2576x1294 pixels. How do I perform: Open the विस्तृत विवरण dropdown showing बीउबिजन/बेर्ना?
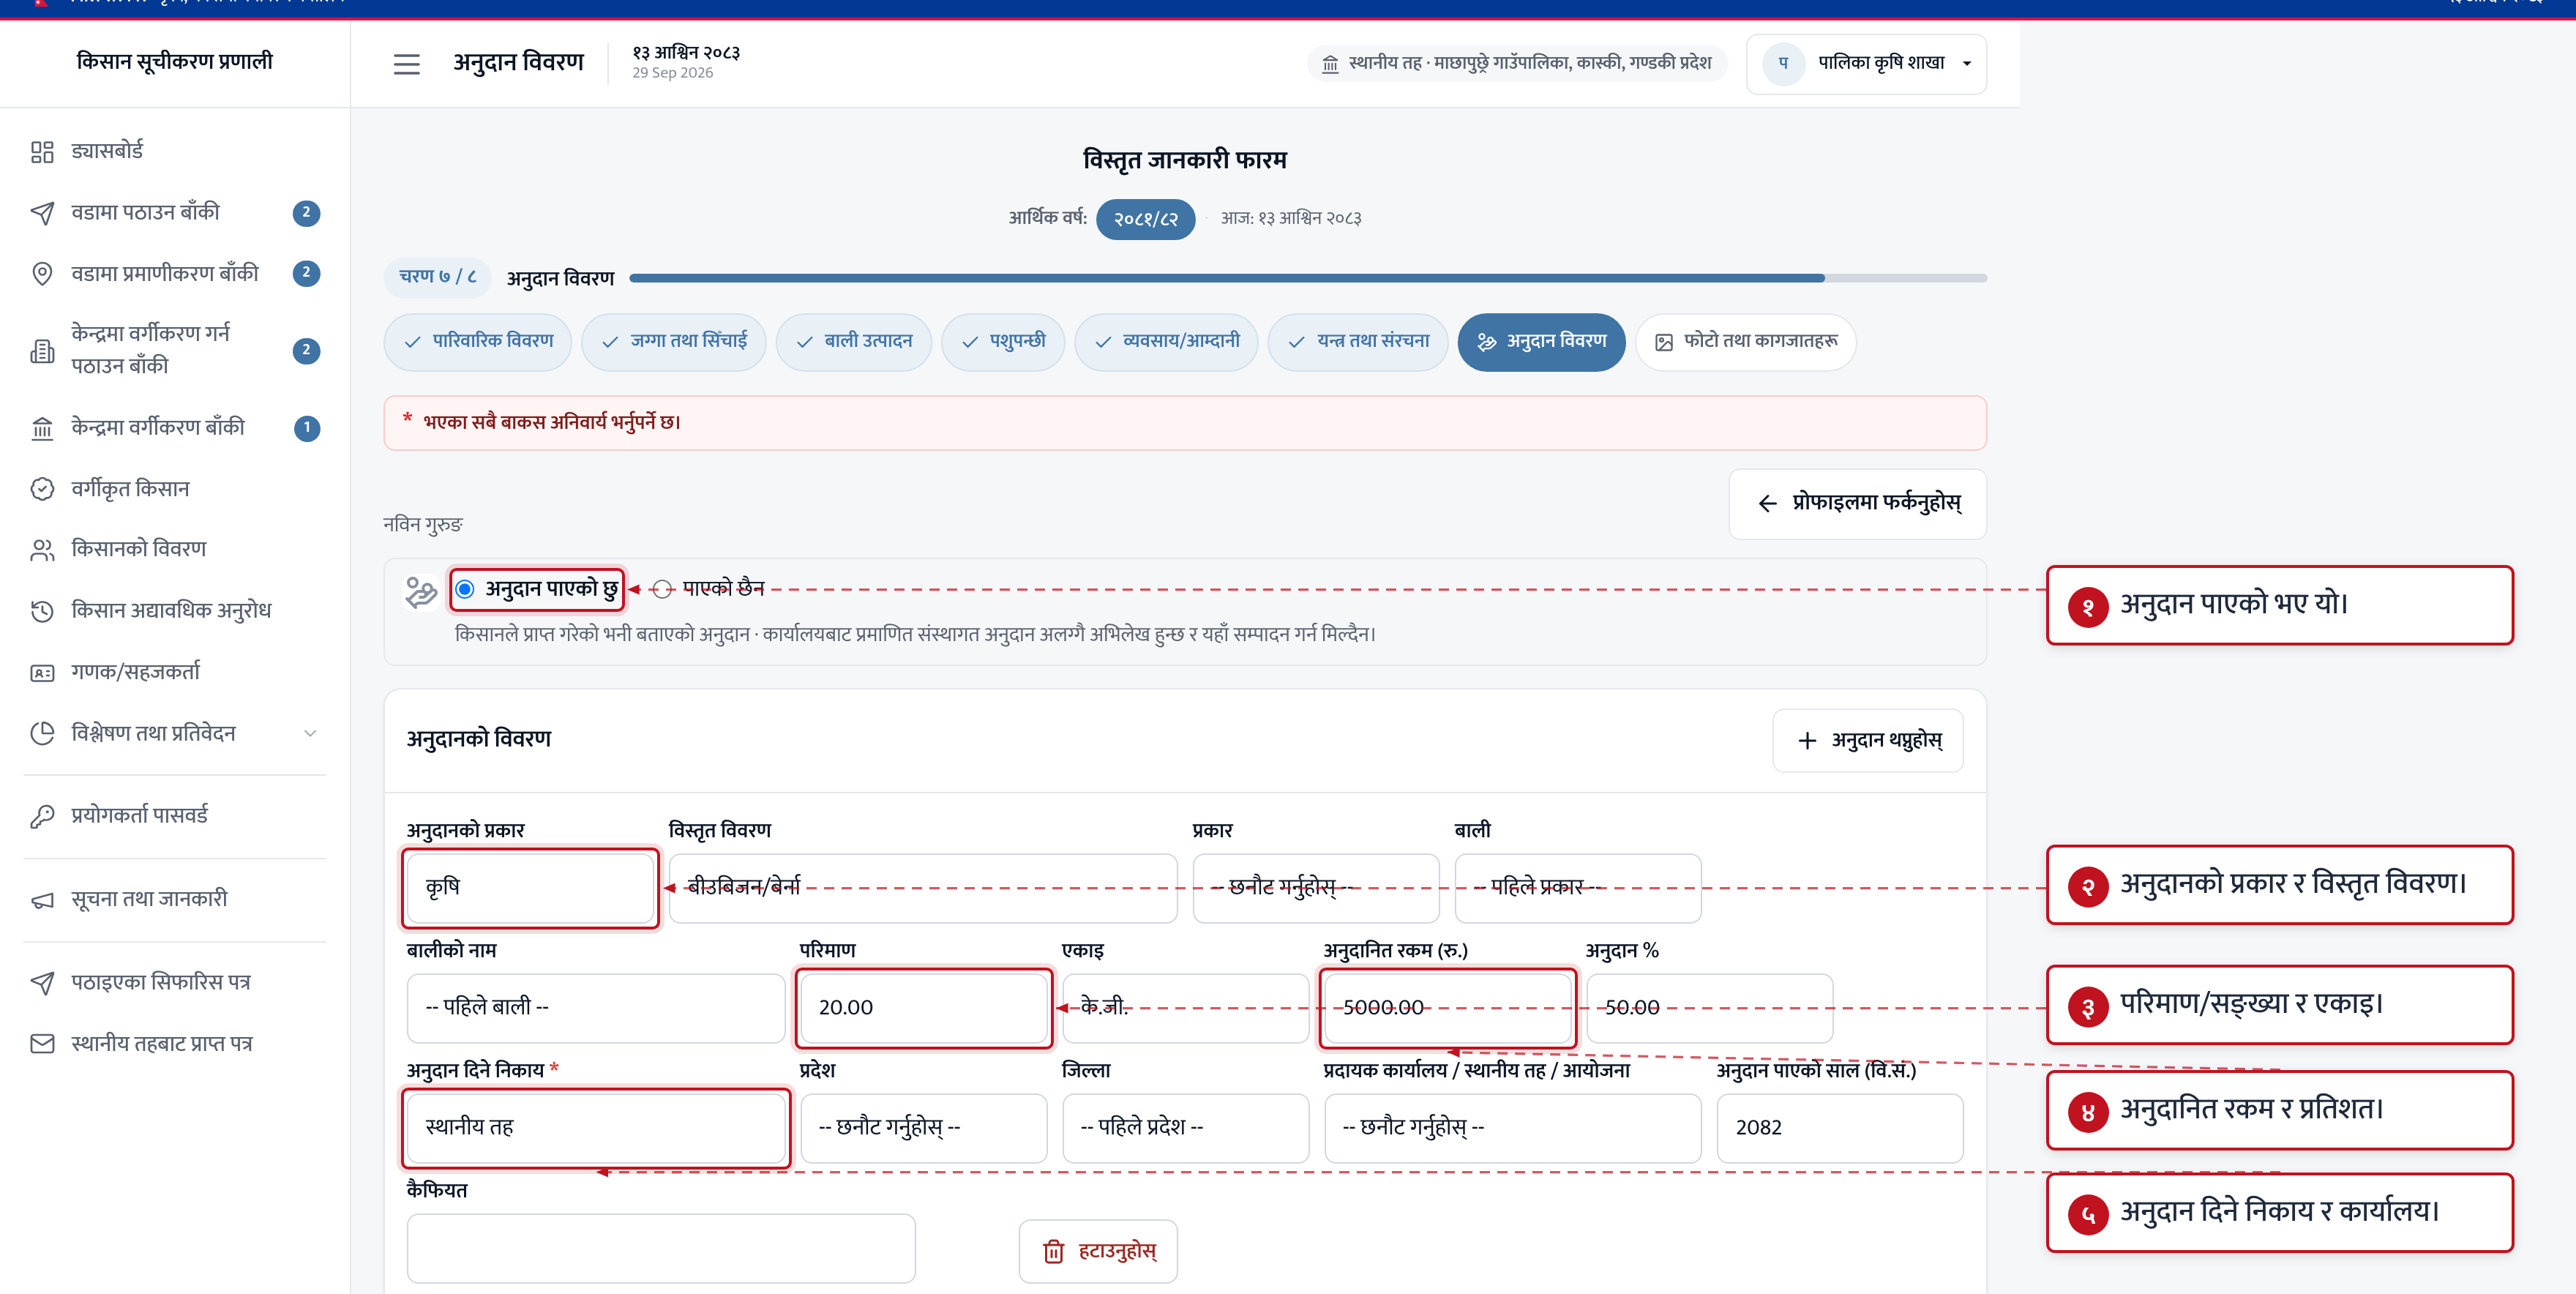[922, 887]
